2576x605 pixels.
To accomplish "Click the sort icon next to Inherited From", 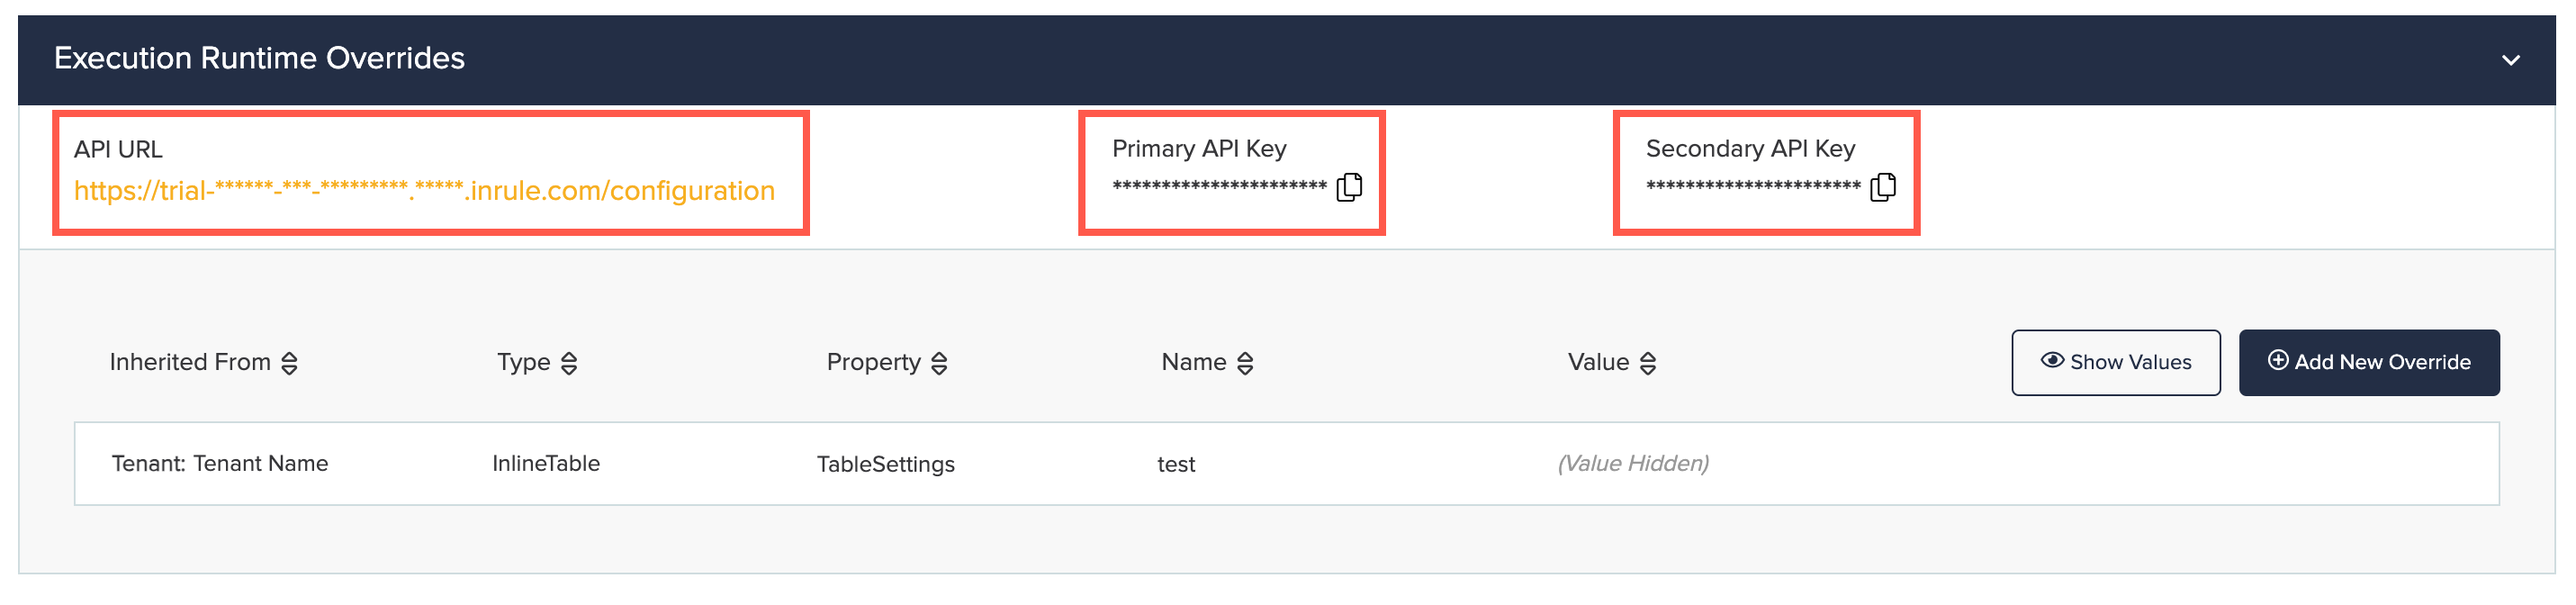I will (x=290, y=363).
